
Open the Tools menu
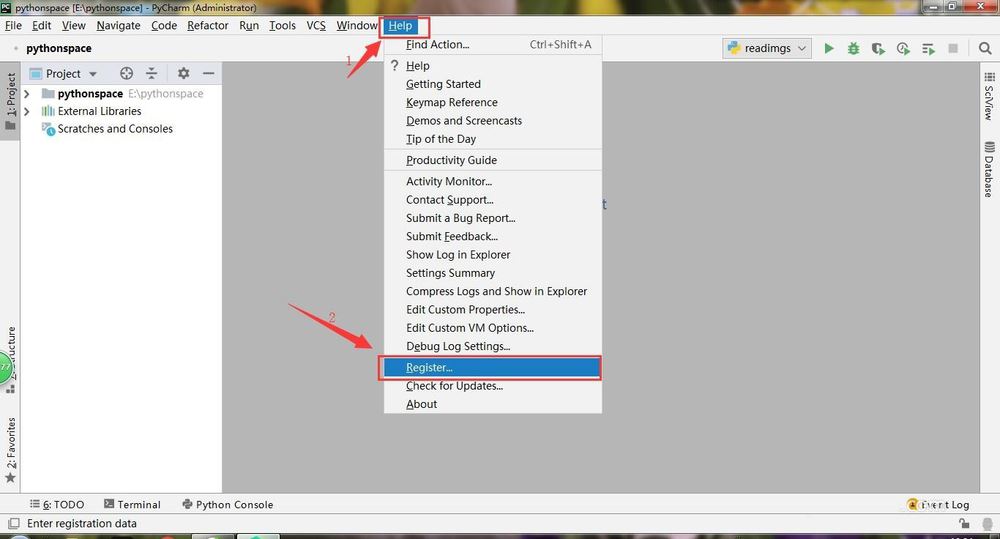point(283,26)
